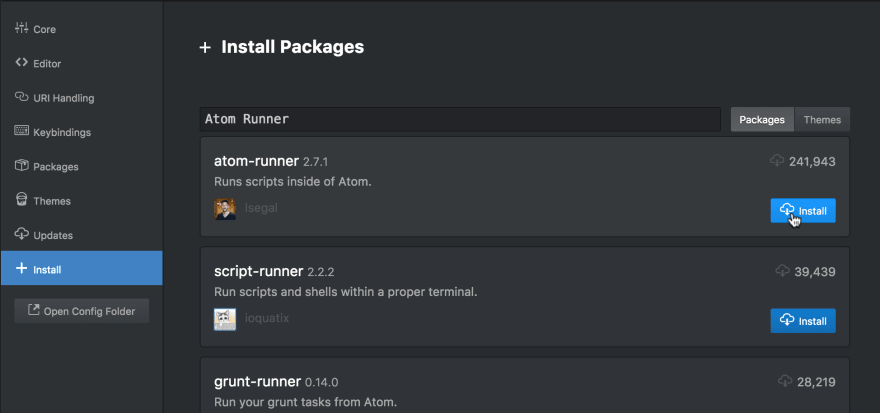Click the 39,439 download count
This screenshot has width=880, height=413.
[815, 272]
